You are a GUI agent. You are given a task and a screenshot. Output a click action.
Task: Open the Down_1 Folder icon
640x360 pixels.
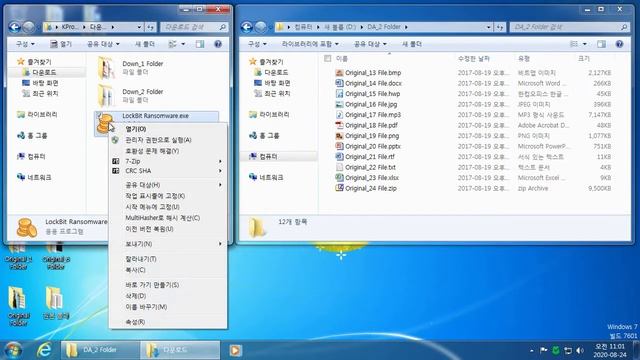click(x=106, y=68)
